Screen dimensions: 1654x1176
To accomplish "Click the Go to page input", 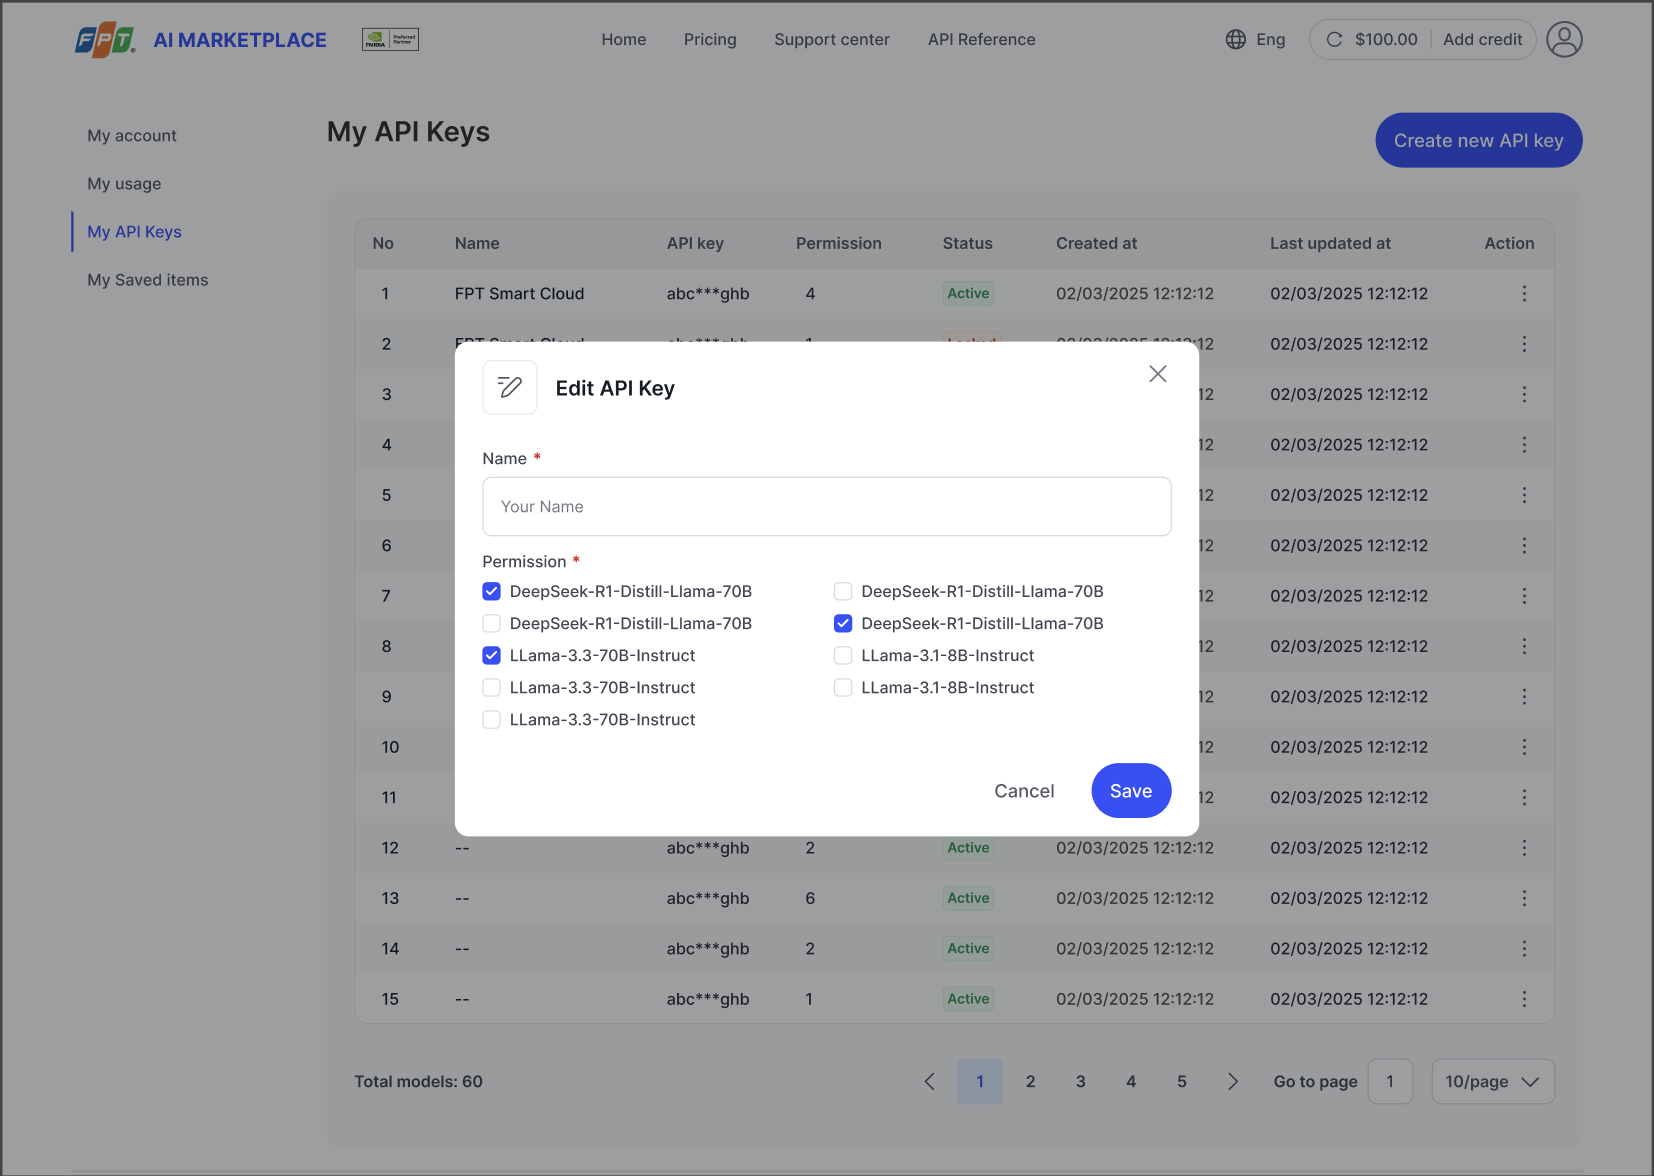I will coord(1390,1082).
